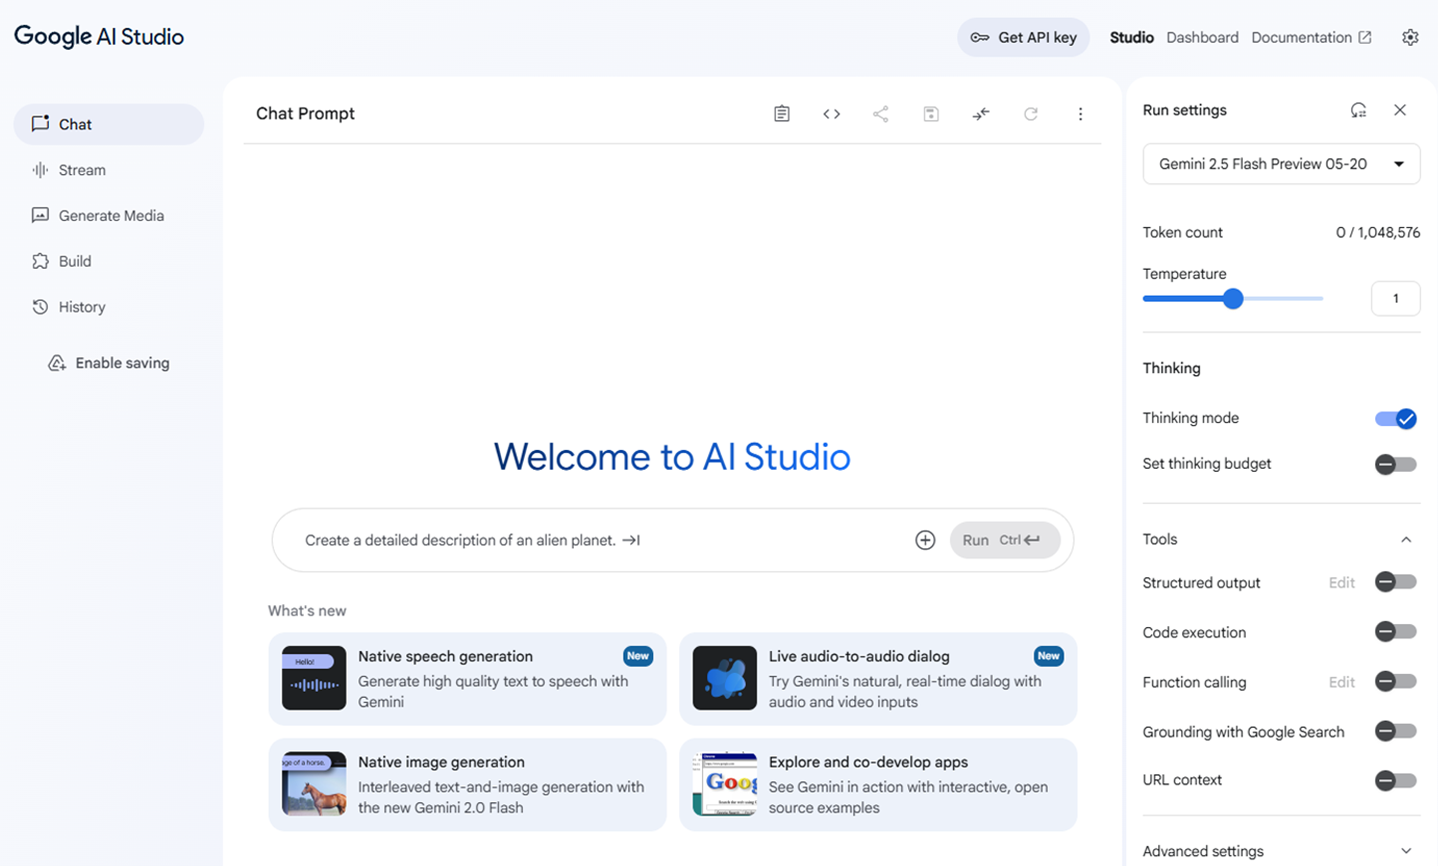Switch to the Dashboard tab
Image resolution: width=1438 pixels, height=866 pixels.
coord(1202,37)
